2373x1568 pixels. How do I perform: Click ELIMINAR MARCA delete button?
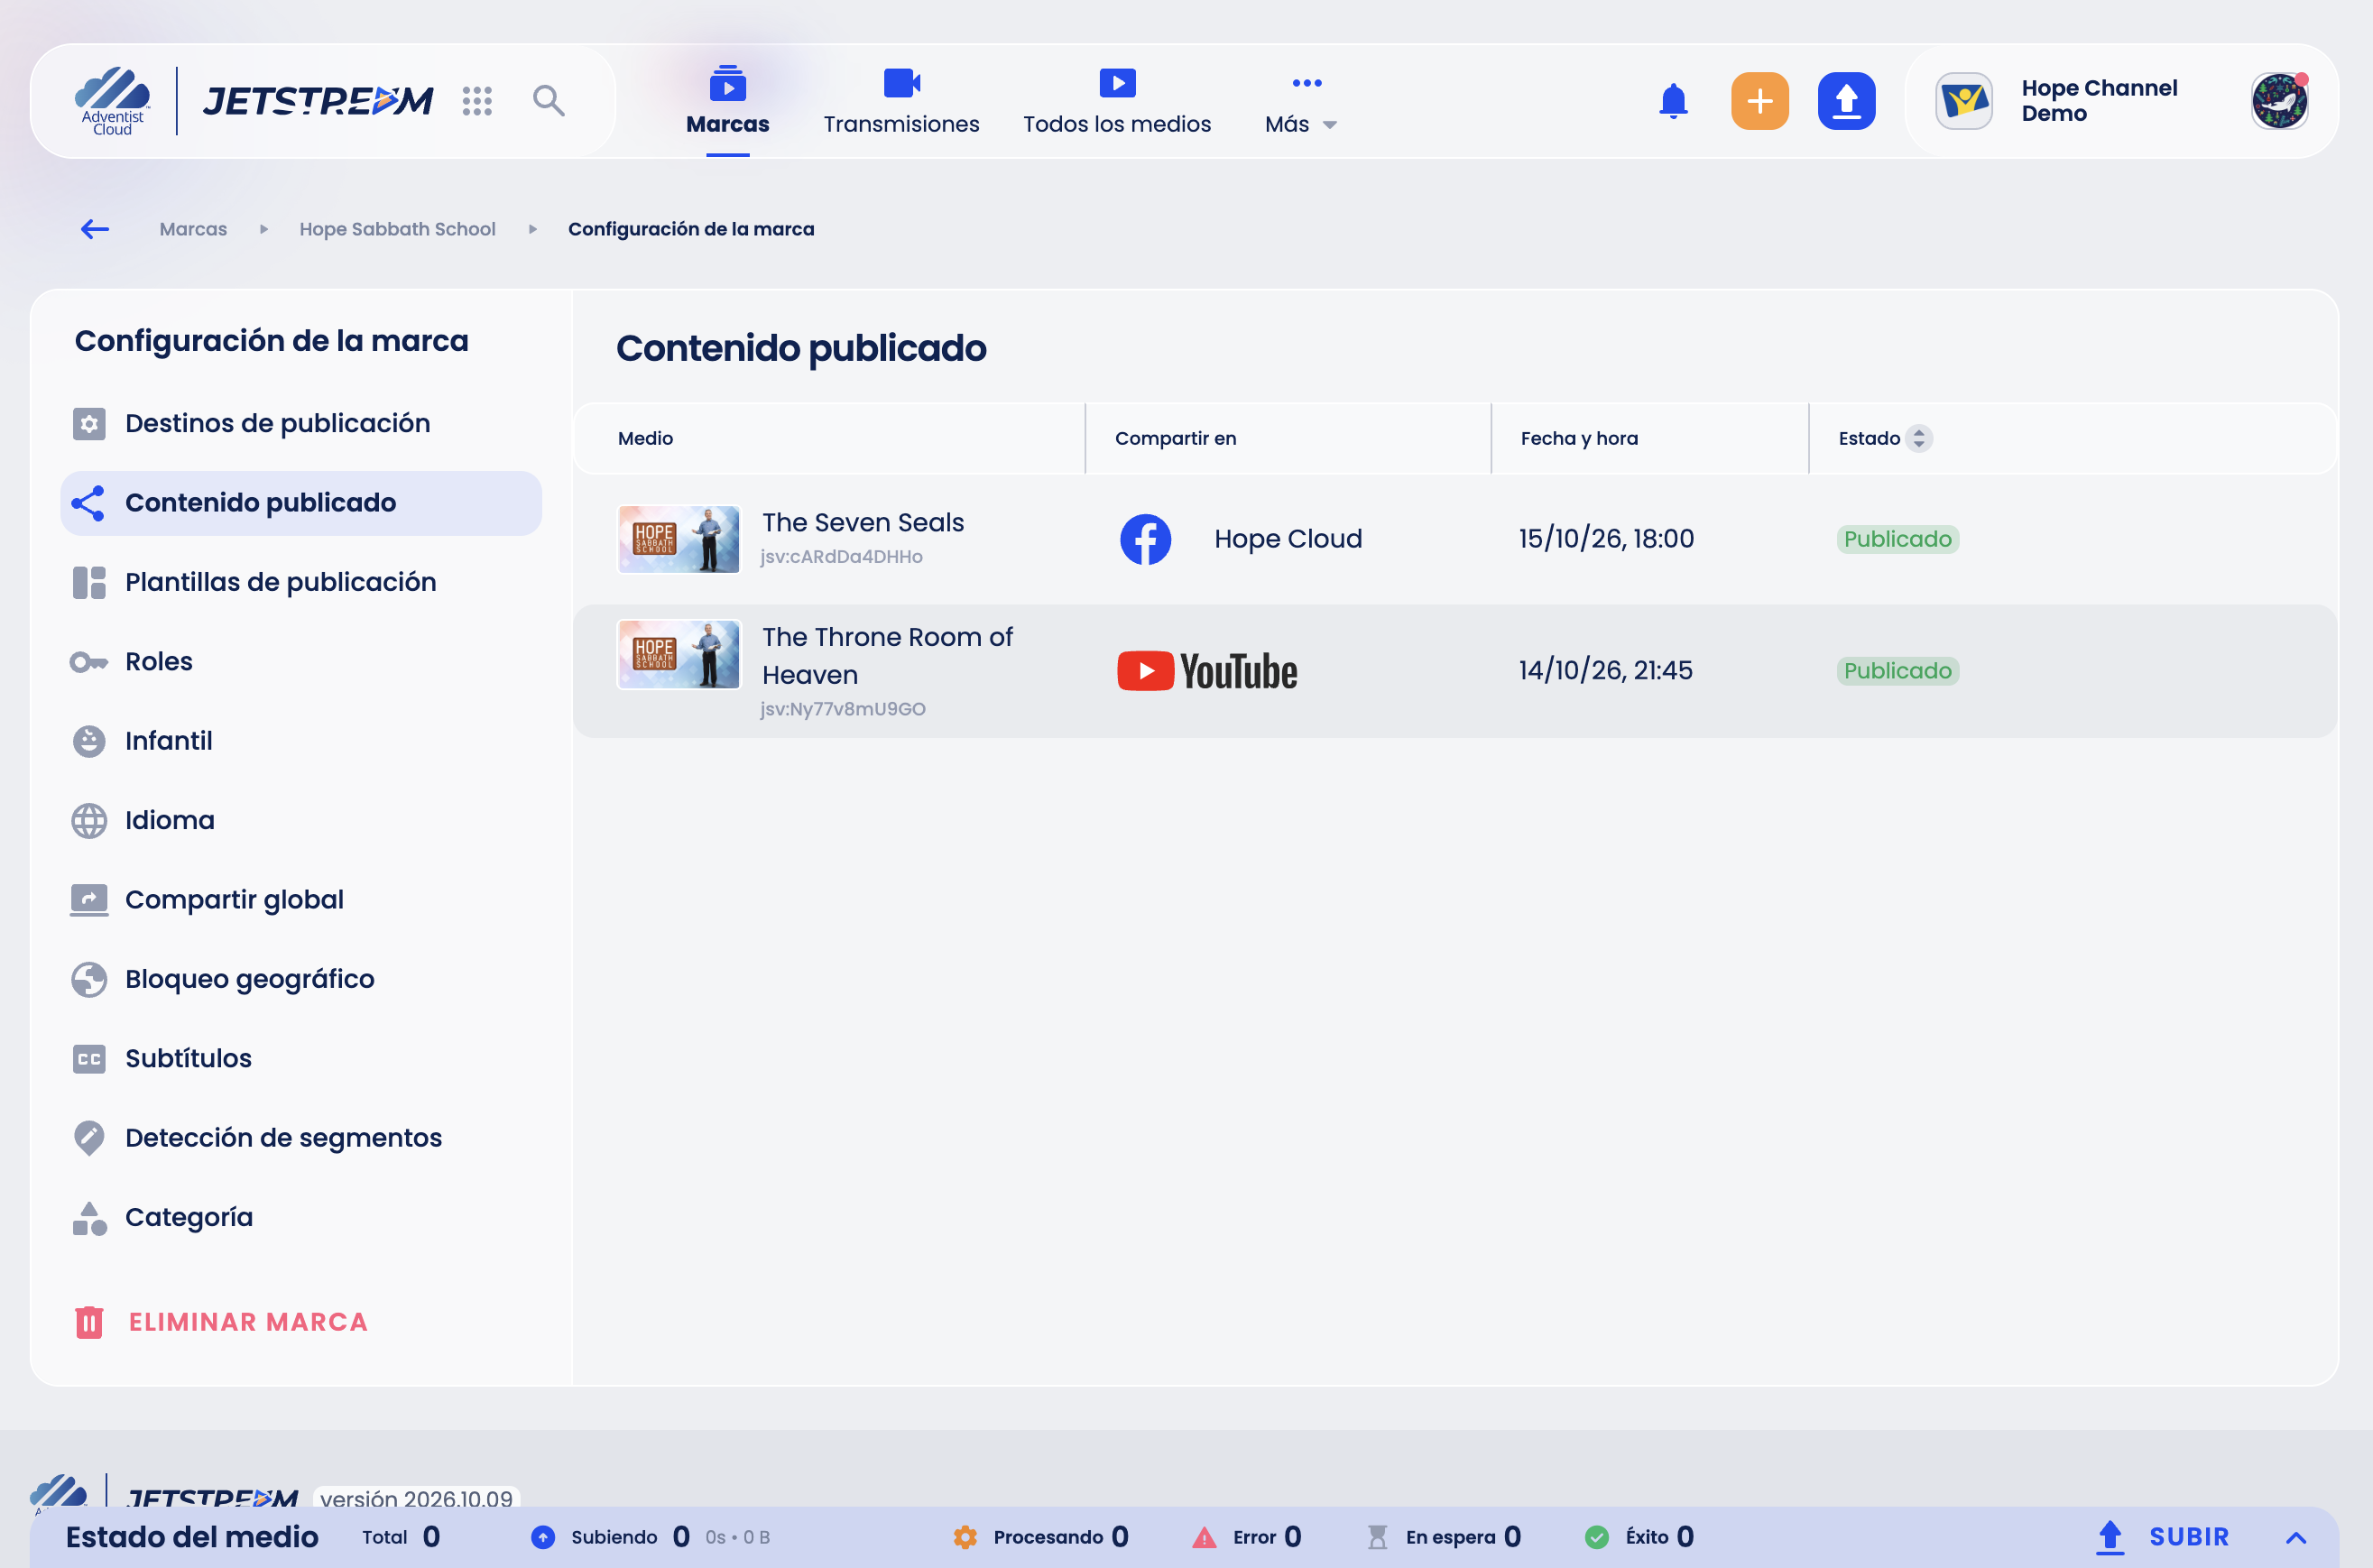tap(221, 1322)
